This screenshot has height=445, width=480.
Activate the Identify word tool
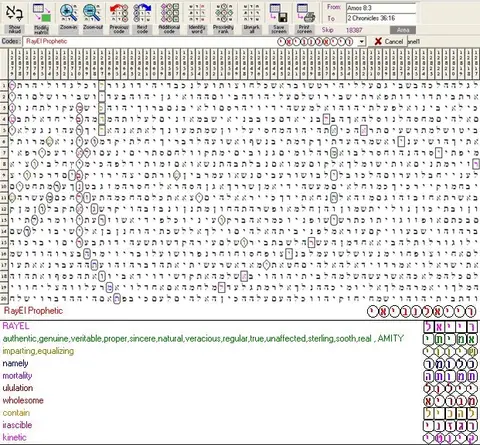(197, 18)
